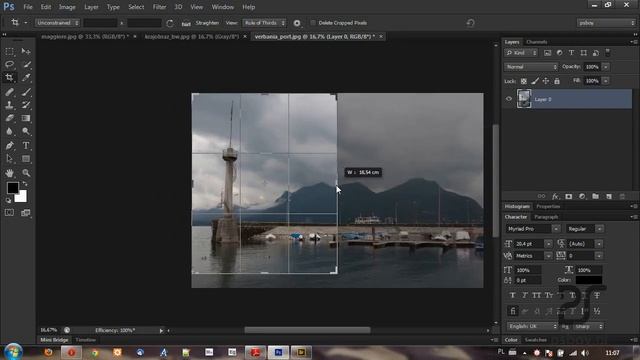
Task: Open the Filter menu
Action: (x=159, y=7)
